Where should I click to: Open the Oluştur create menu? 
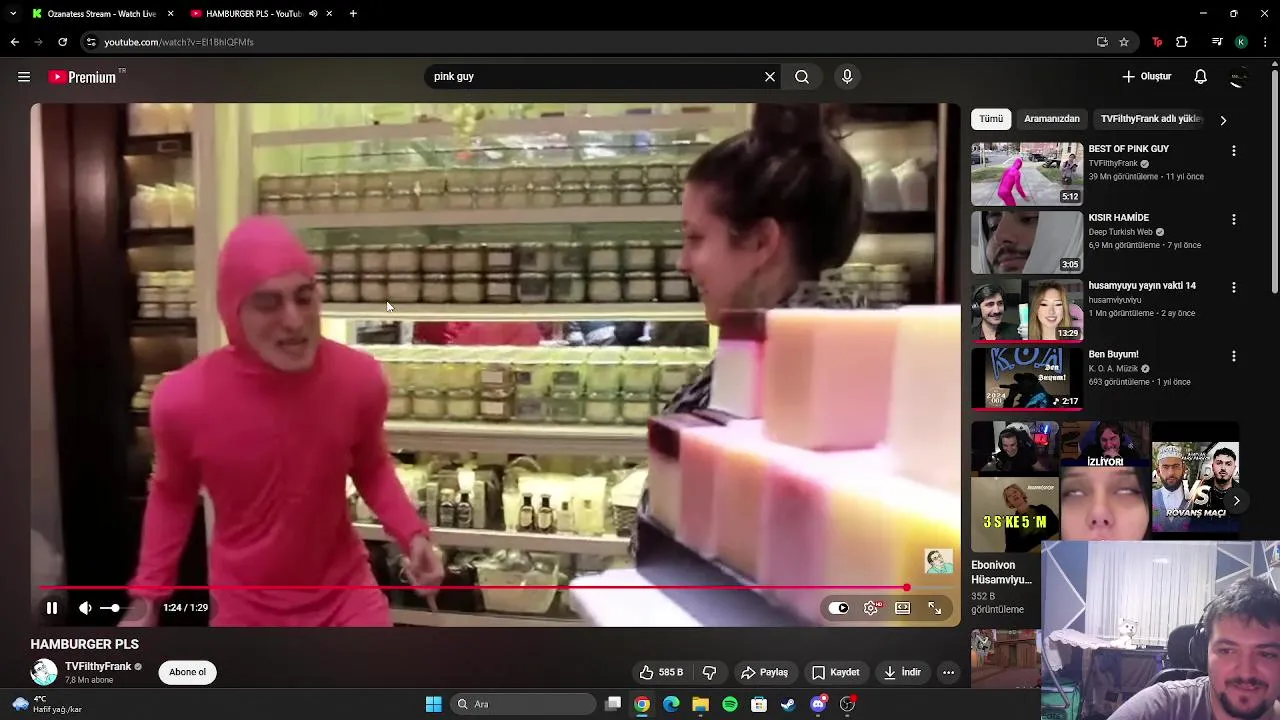[1147, 77]
